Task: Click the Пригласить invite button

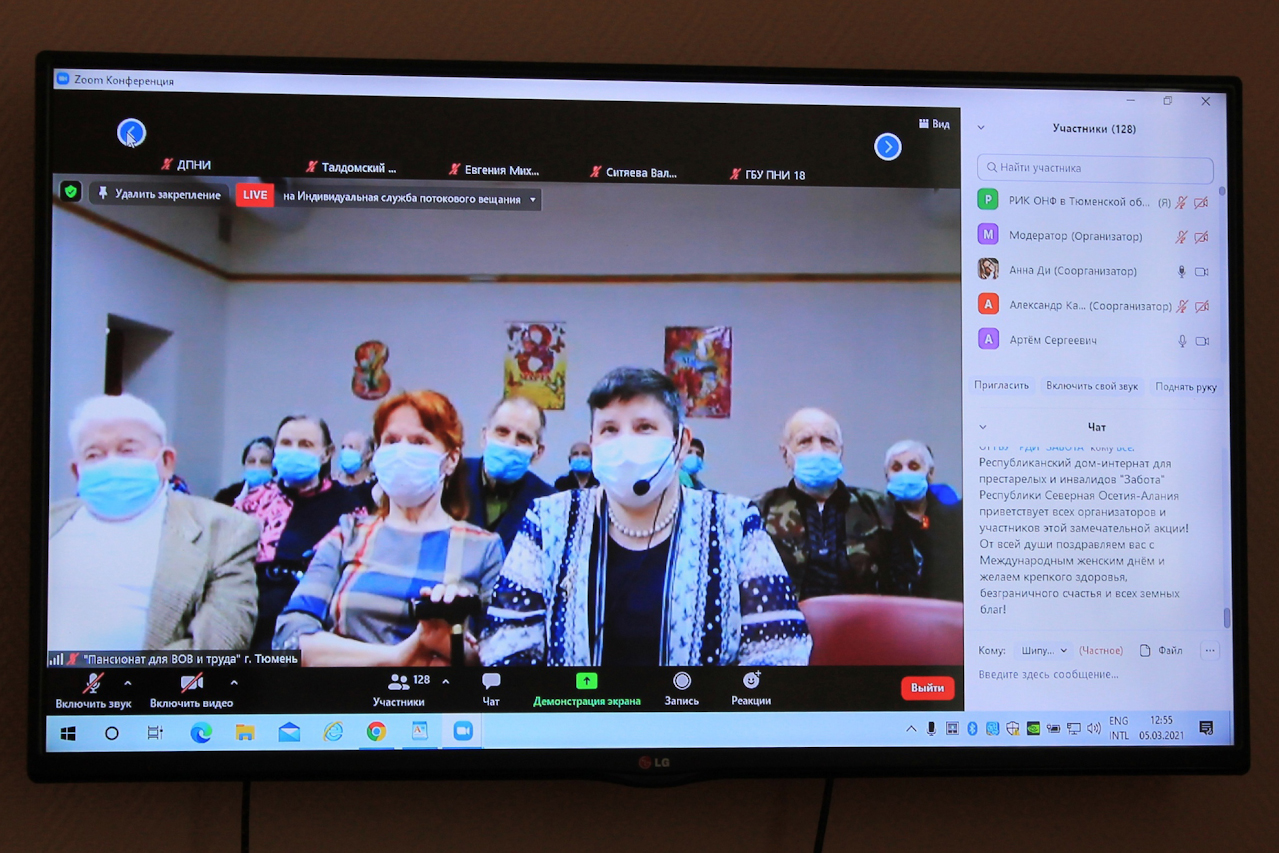Action: tap(1001, 386)
